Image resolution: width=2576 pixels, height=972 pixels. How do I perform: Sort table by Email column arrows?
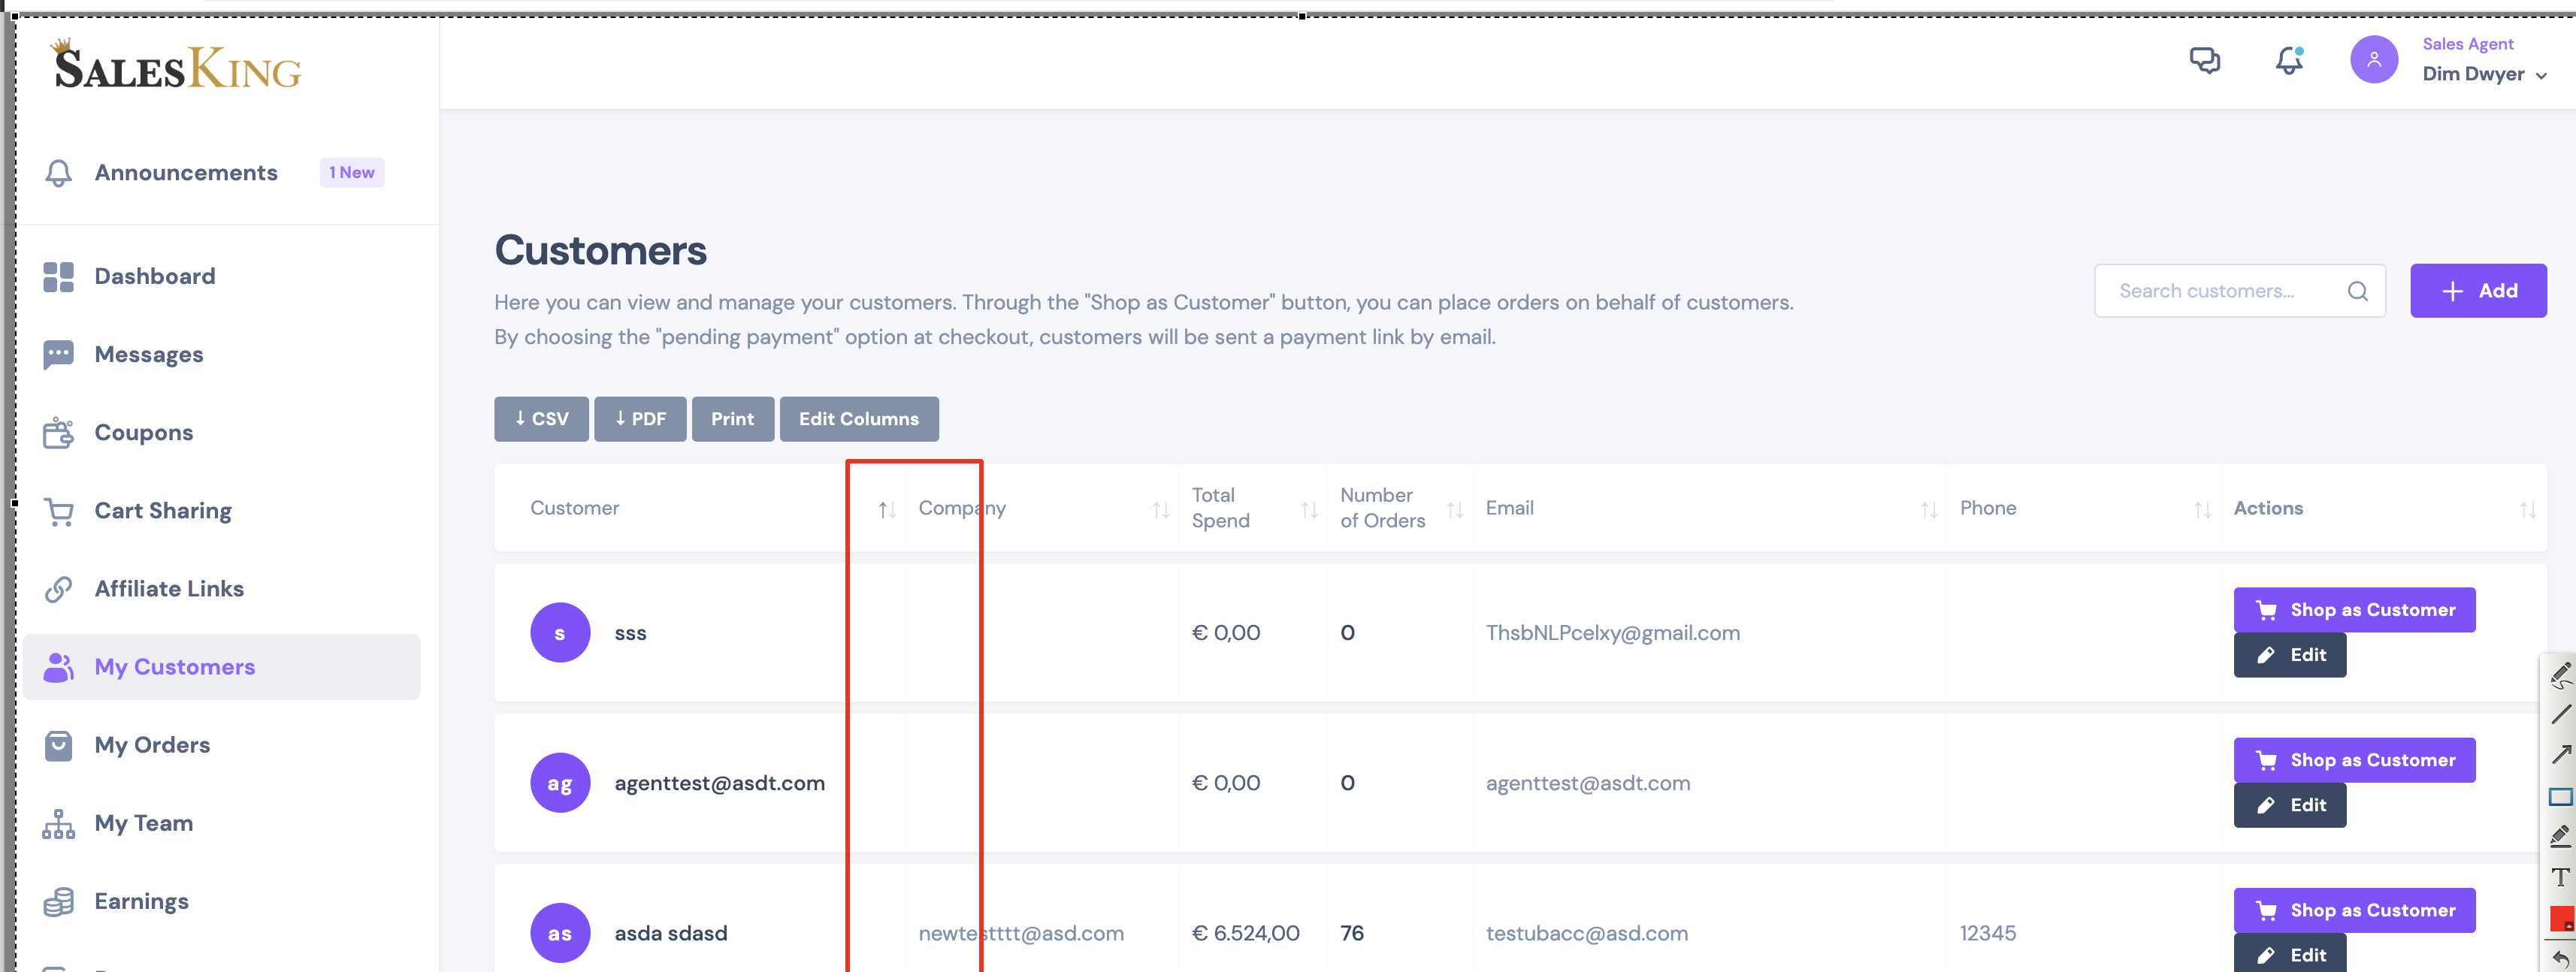pyautogui.click(x=1928, y=510)
